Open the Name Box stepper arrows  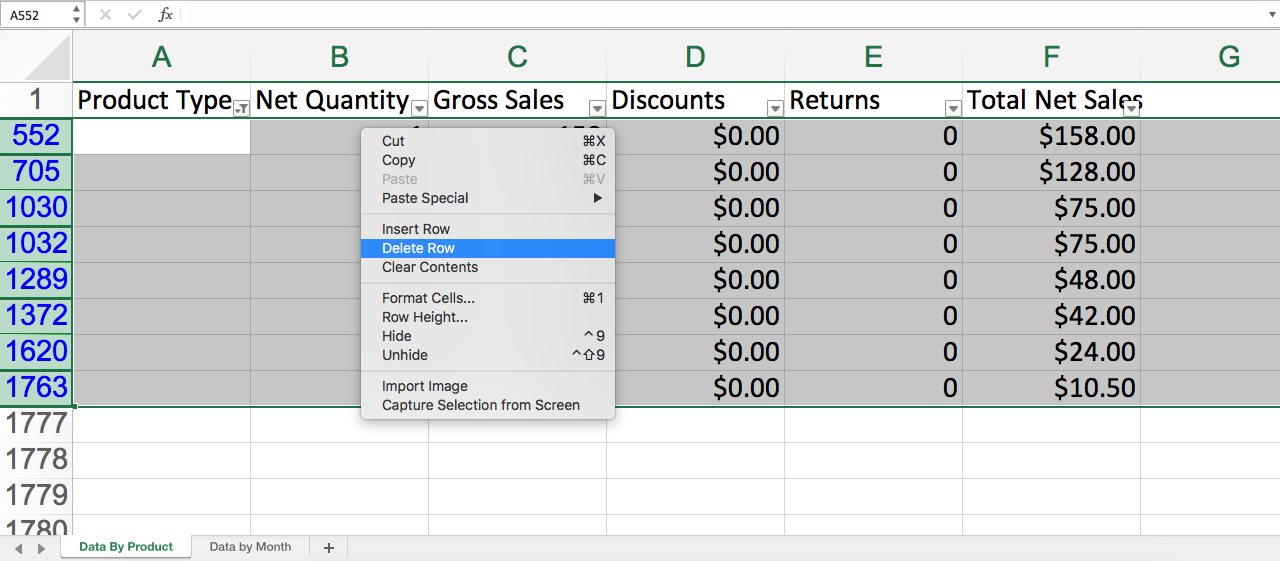(x=77, y=15)
